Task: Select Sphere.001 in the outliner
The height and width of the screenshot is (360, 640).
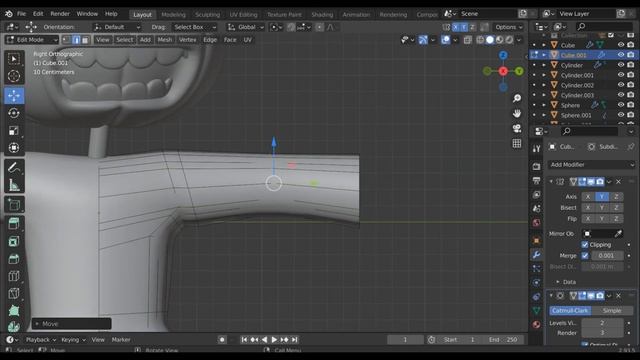Action: pos(576,116)
